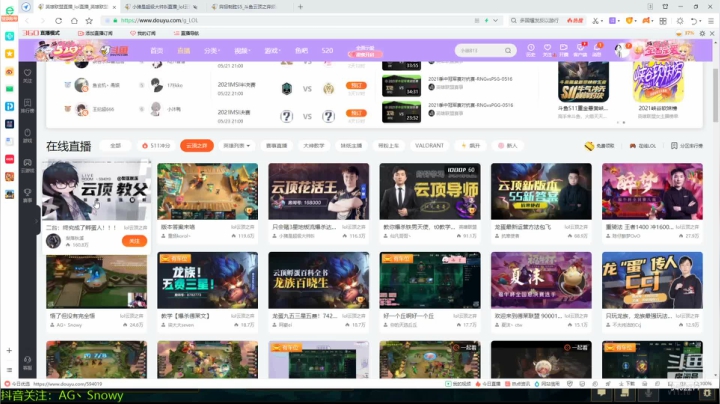Open 直播导航 in 360 bar
Viewport: 720px width, 404px height.
(x=186, y=34)
